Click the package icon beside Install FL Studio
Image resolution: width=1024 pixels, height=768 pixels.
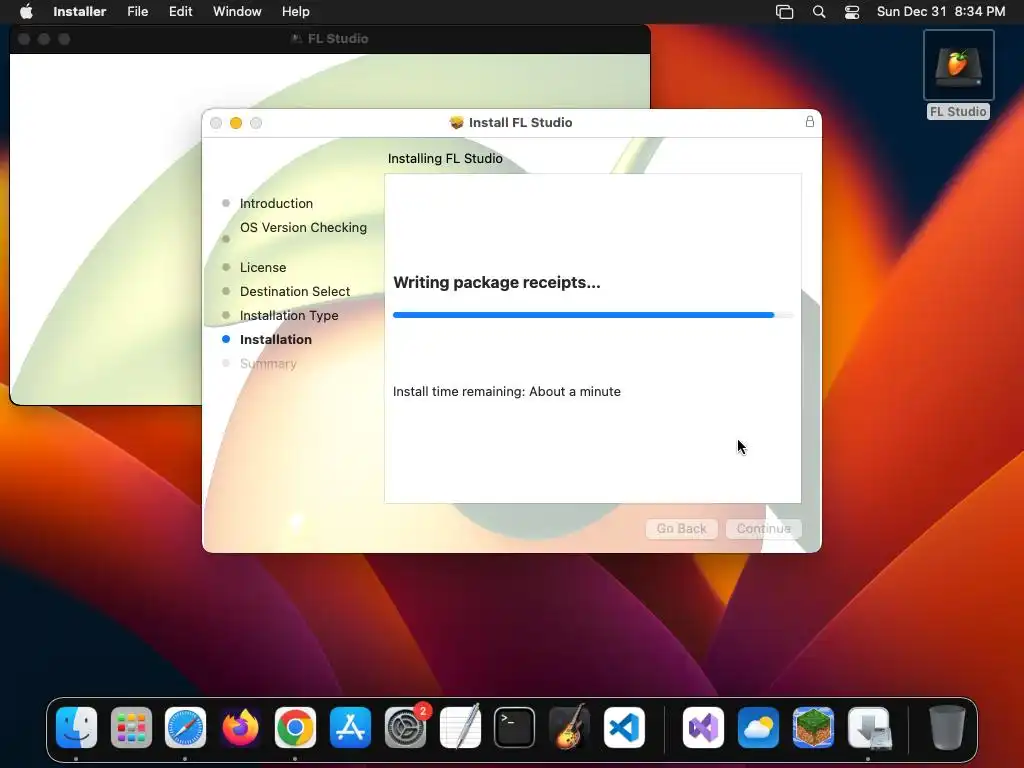tap(456, 122)
